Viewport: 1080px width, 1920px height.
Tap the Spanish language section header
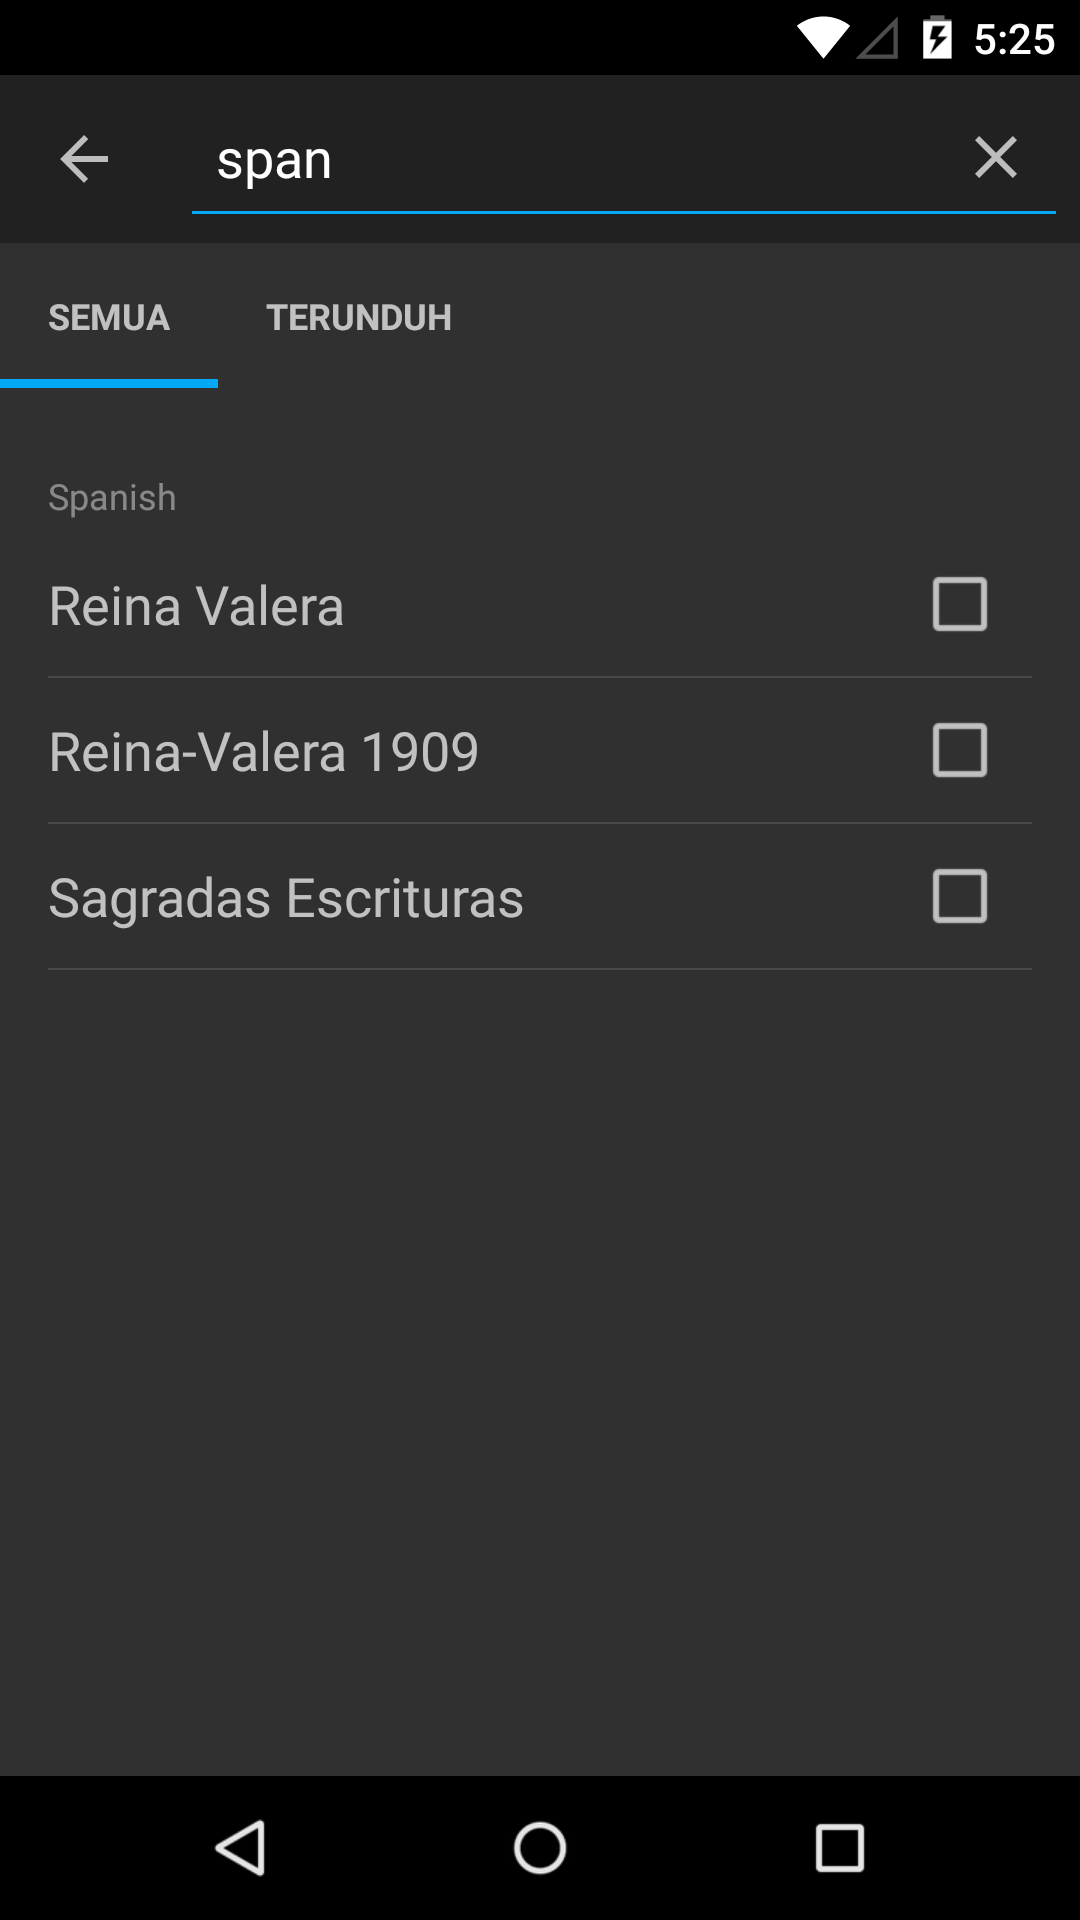point(112,498)
